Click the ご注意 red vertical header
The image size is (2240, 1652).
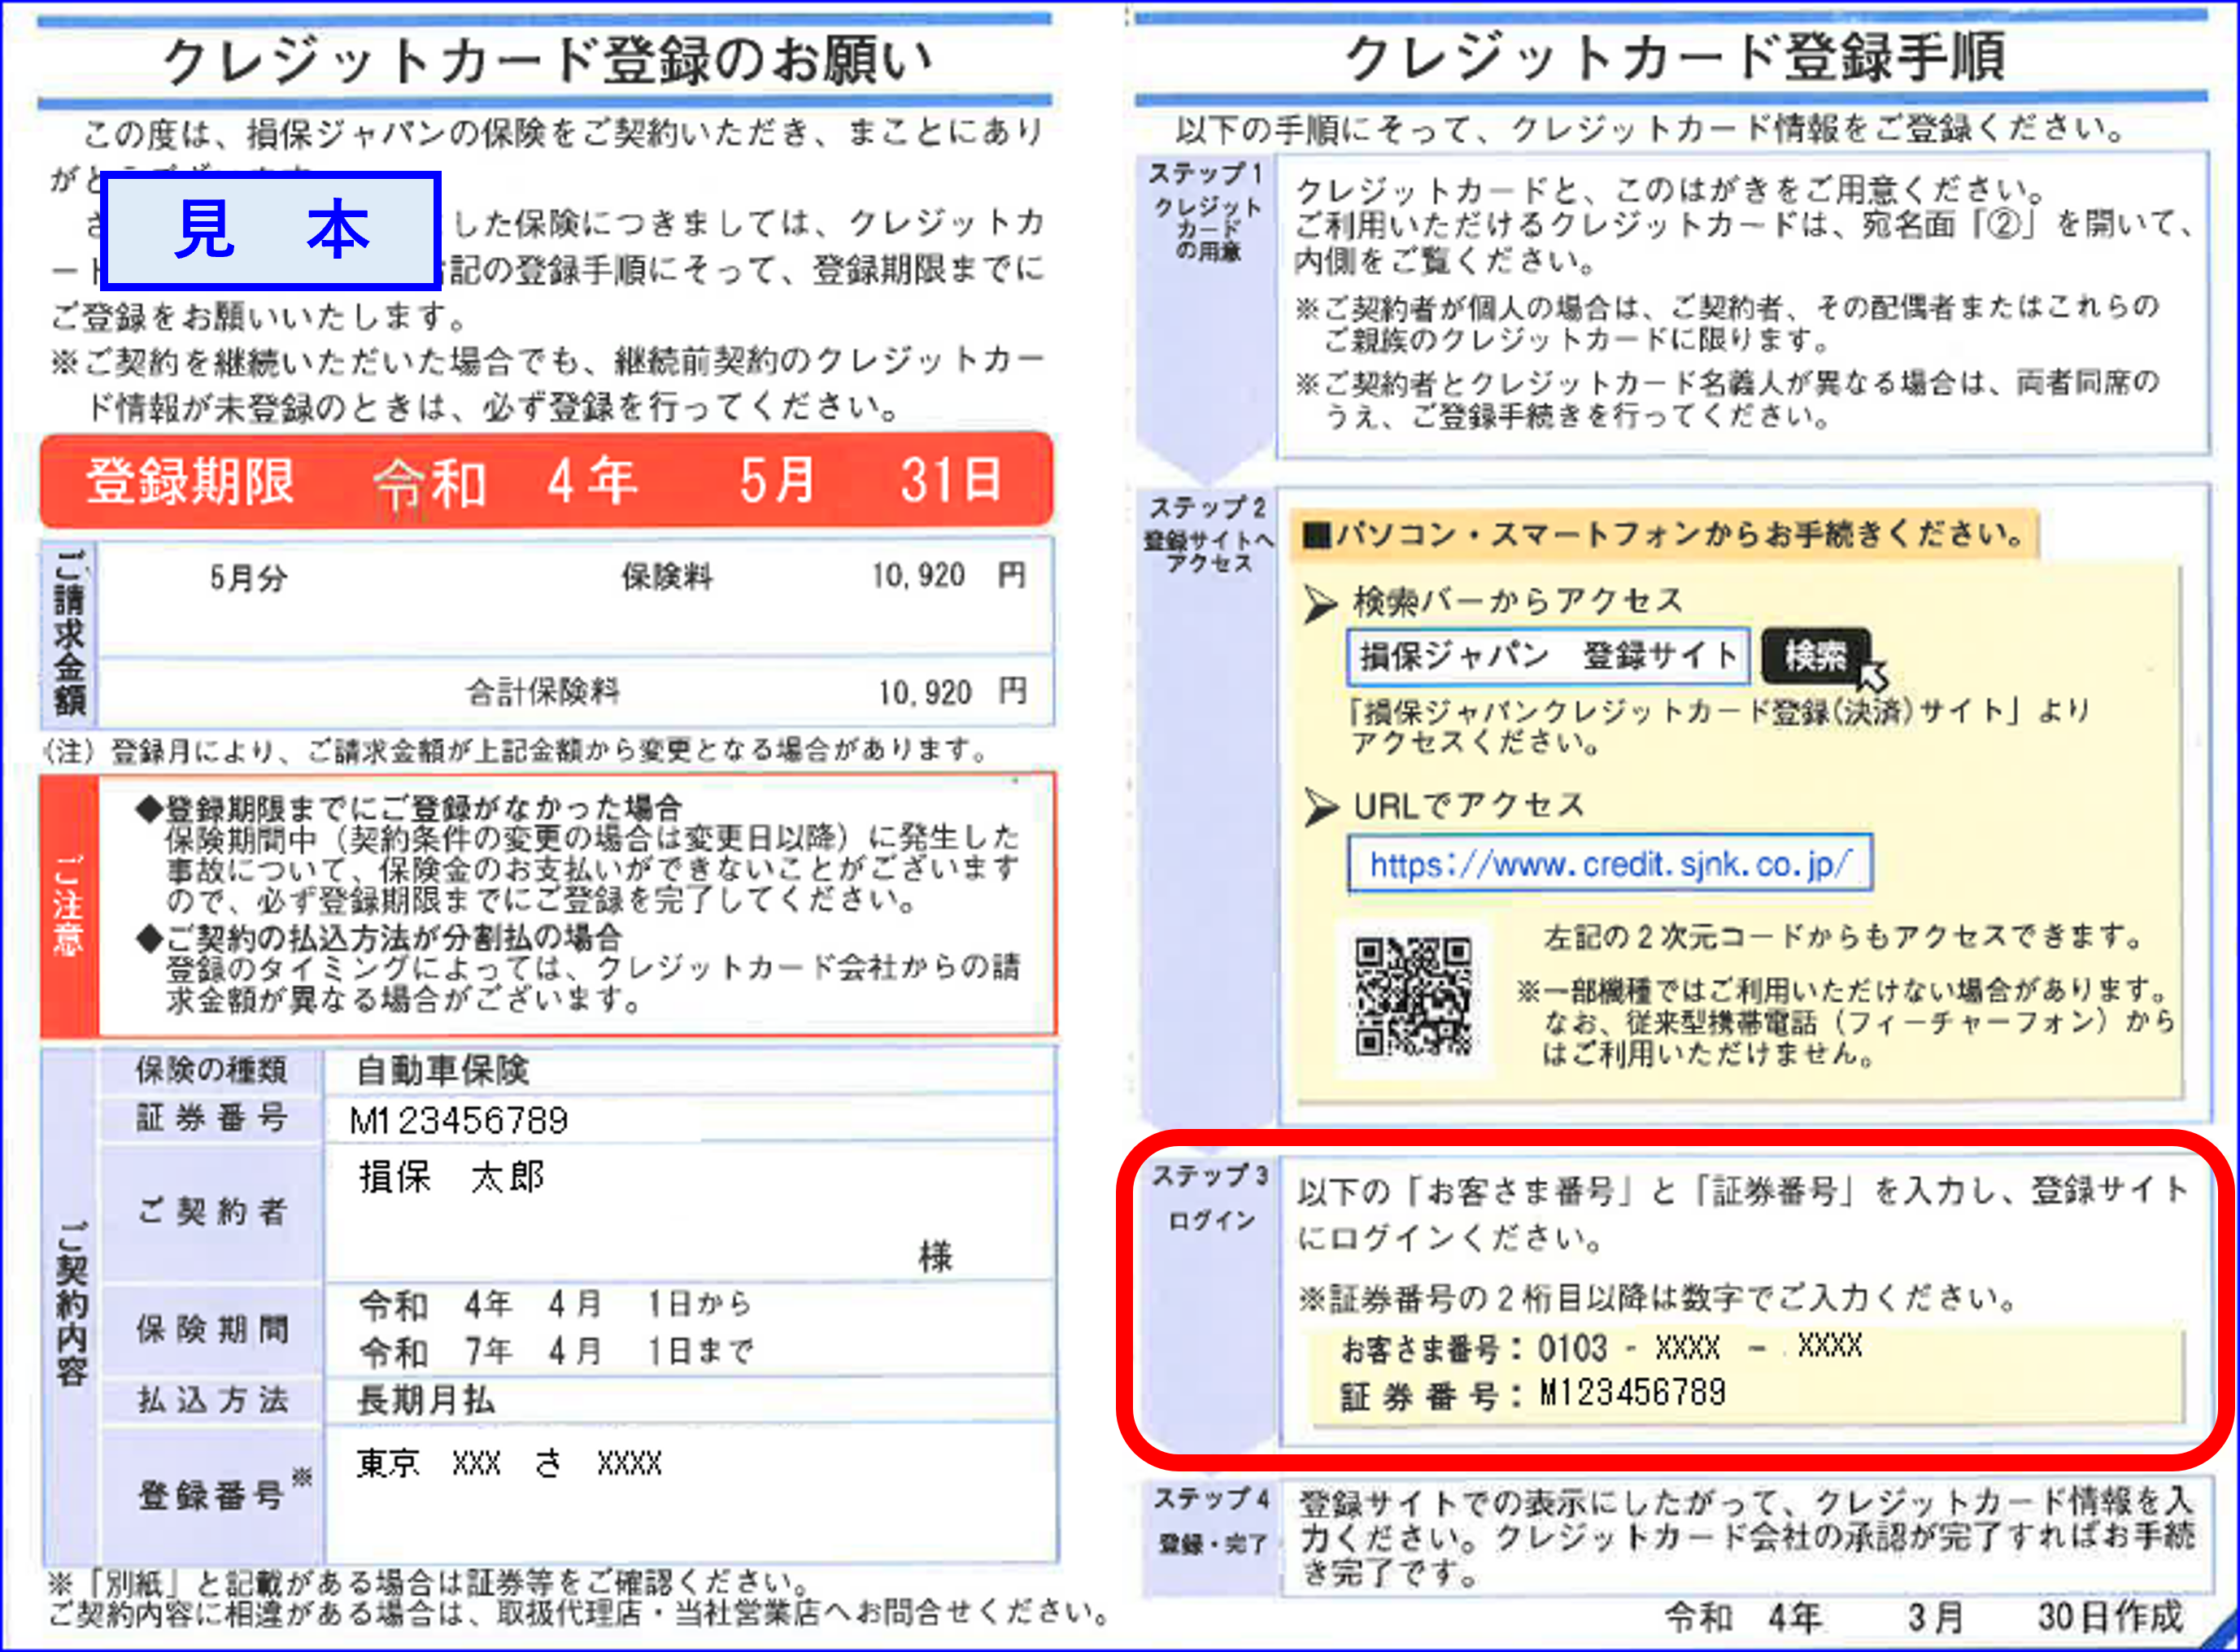(69, 906)
